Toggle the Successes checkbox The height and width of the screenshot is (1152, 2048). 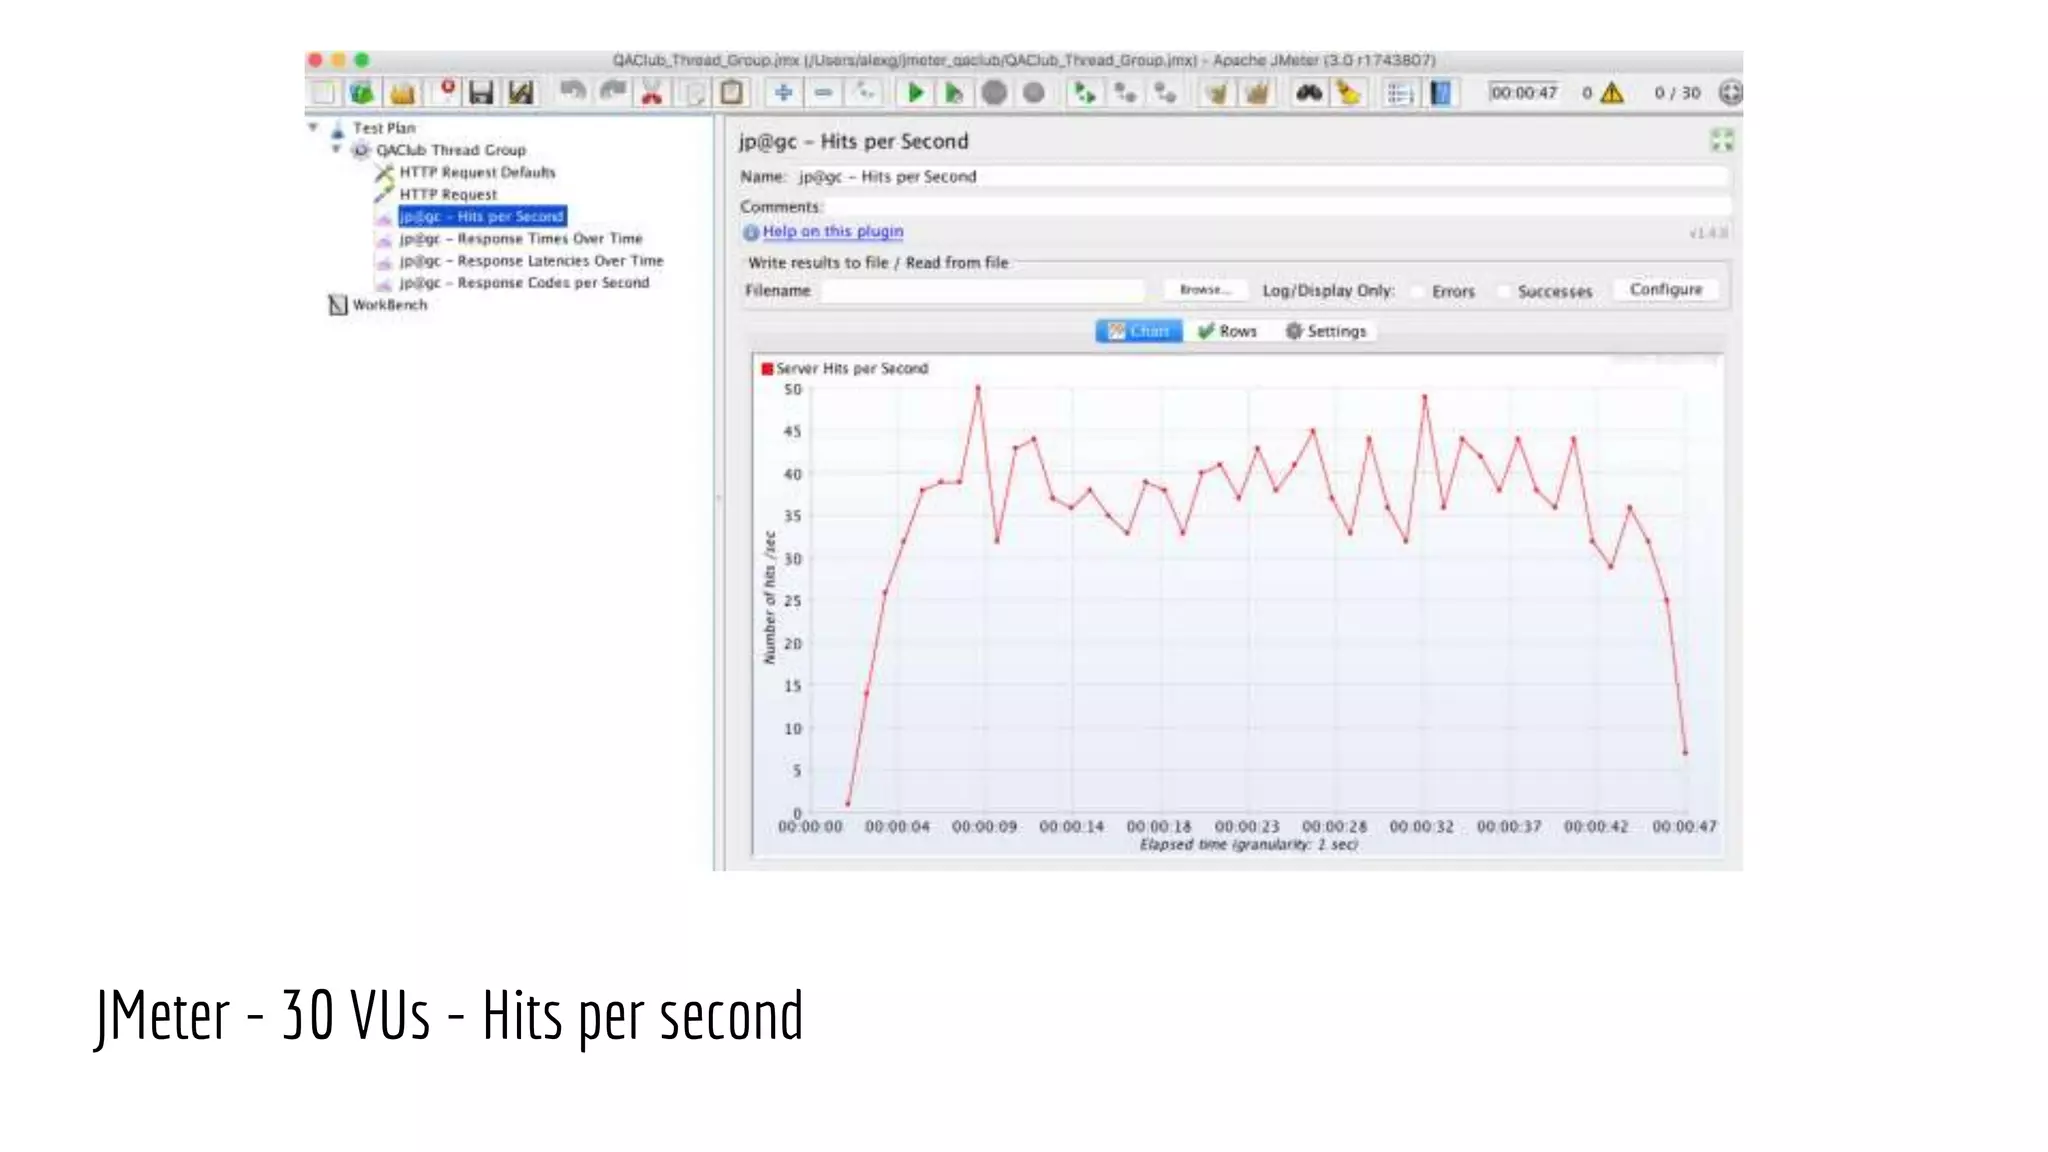tap(1503, 291)
